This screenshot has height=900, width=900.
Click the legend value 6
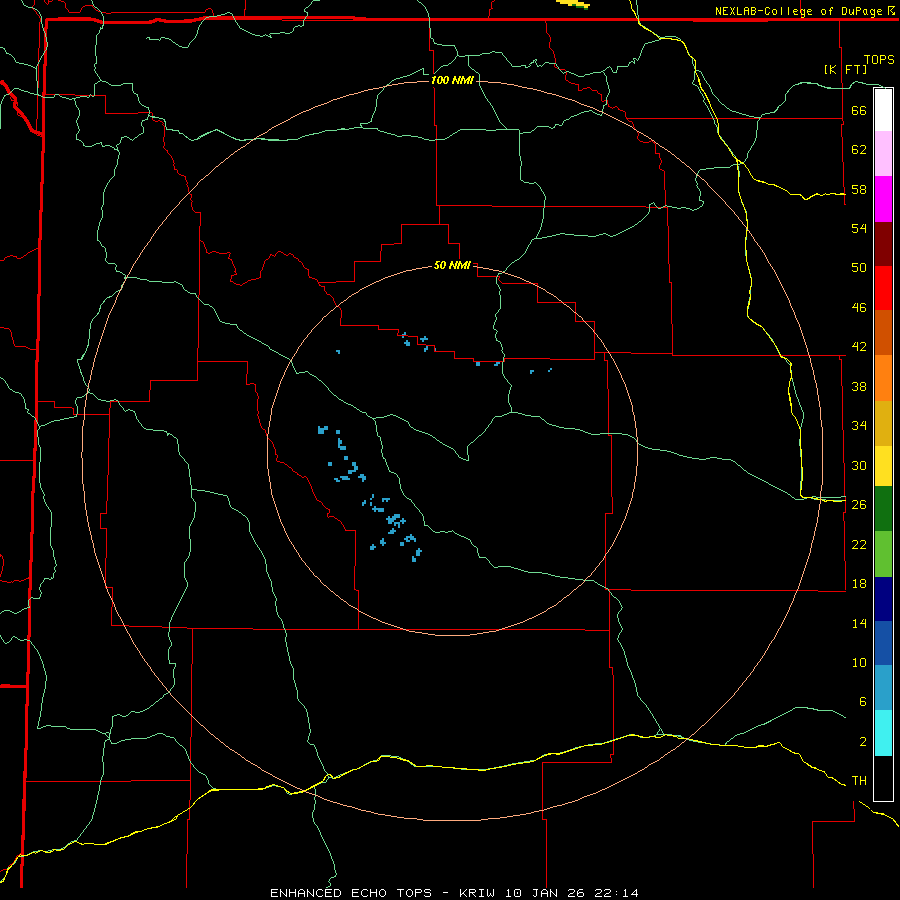click(862, 702)
